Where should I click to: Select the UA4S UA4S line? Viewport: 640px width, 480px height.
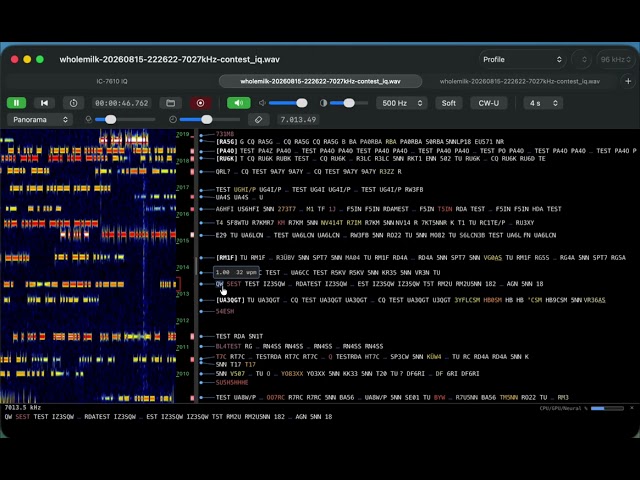[x=239, y=197]
